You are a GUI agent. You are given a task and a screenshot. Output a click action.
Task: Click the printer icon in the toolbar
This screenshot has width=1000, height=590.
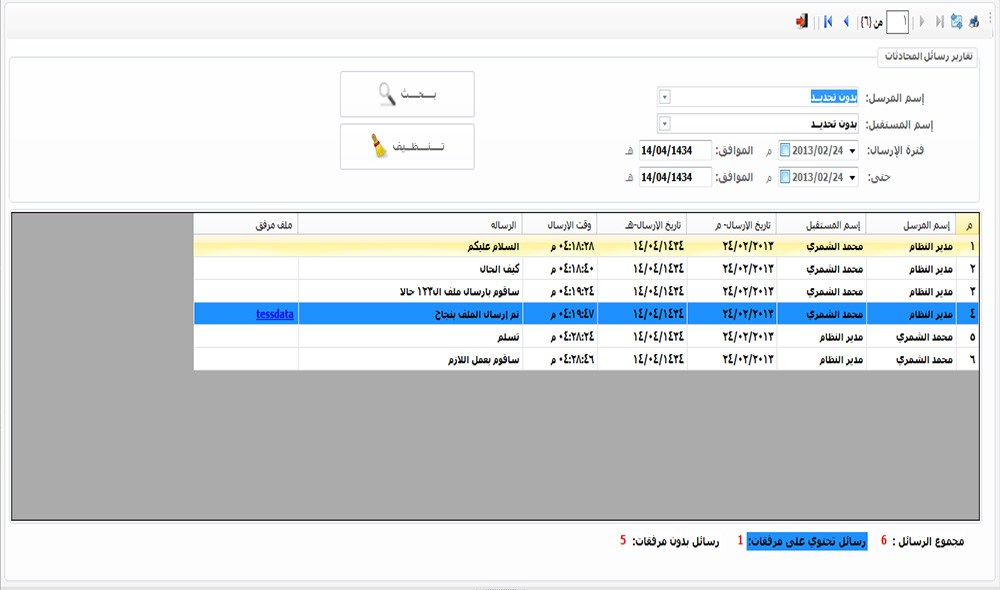(974, 21)
